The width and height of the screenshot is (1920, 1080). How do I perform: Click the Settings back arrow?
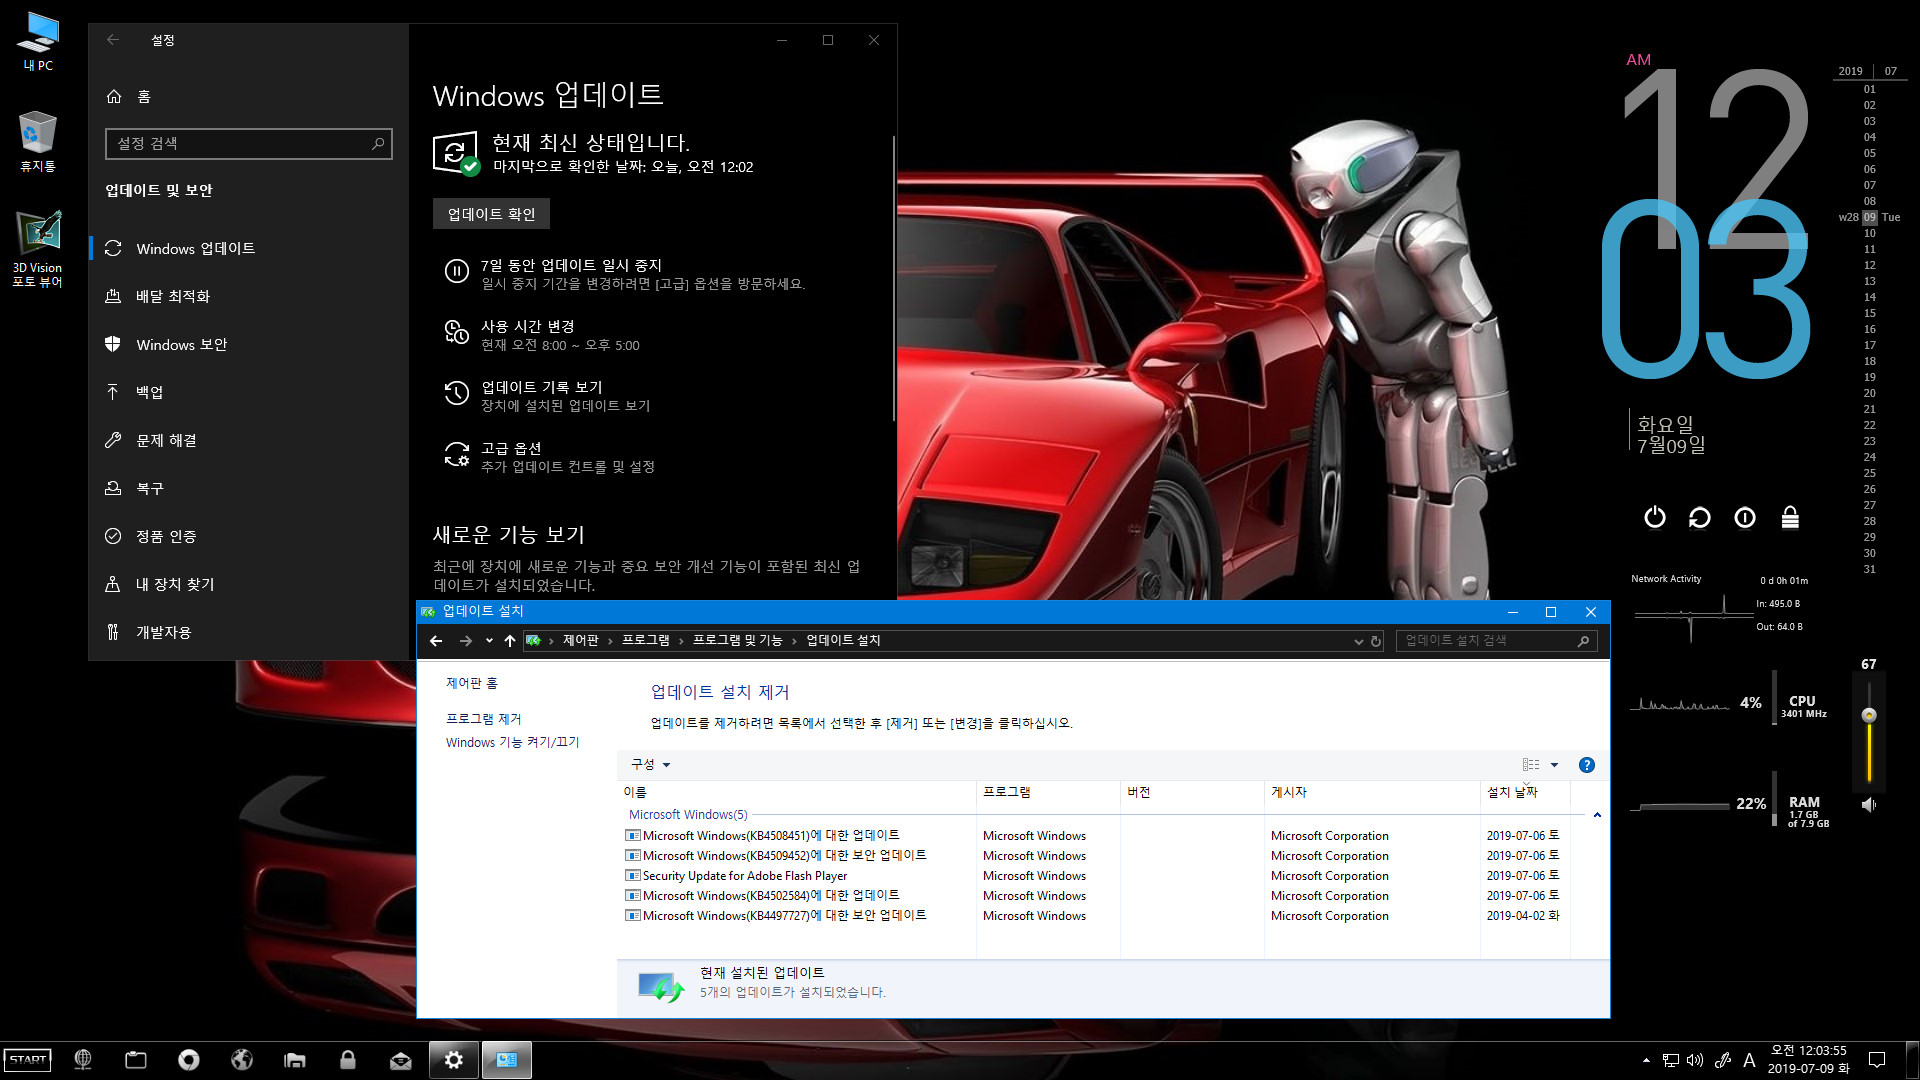(113, 40)
